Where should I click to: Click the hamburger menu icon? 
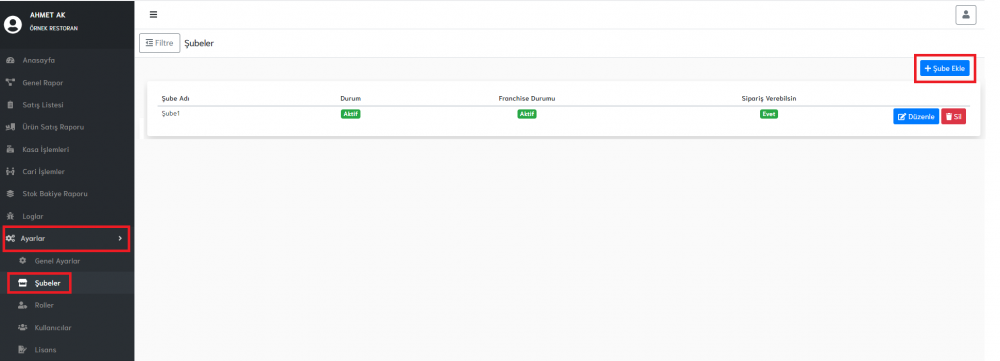[153, 15]
